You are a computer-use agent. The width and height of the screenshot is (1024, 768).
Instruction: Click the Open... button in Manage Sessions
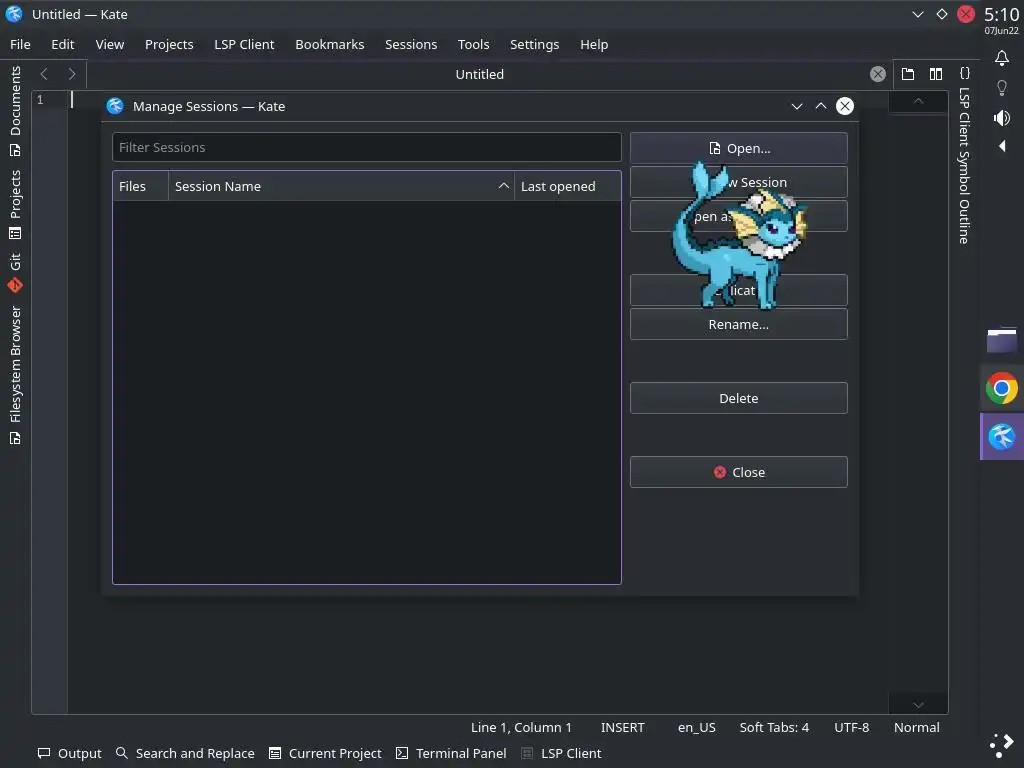739,148
